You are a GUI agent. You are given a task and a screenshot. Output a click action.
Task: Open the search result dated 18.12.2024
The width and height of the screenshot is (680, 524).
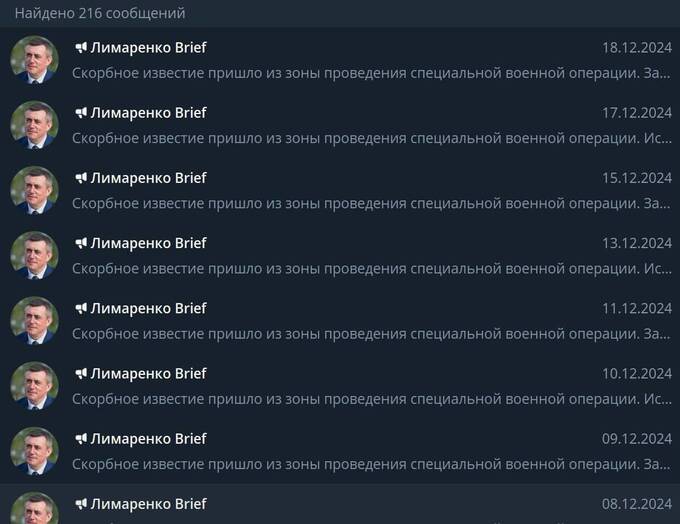pyautogui.click(x=340, y=60)
